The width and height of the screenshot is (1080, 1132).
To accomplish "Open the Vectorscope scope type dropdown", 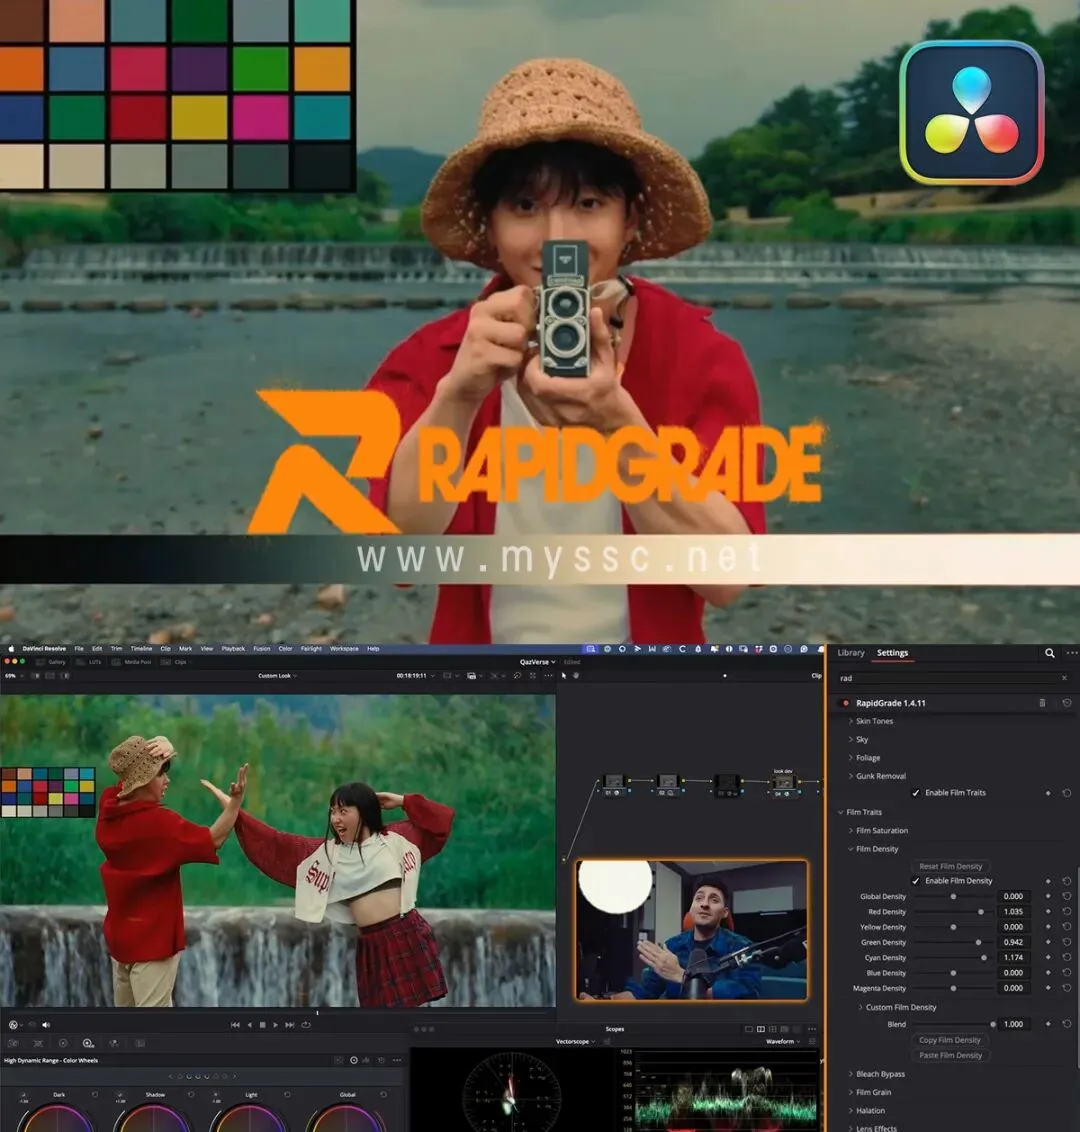I will click(575, 1042).
